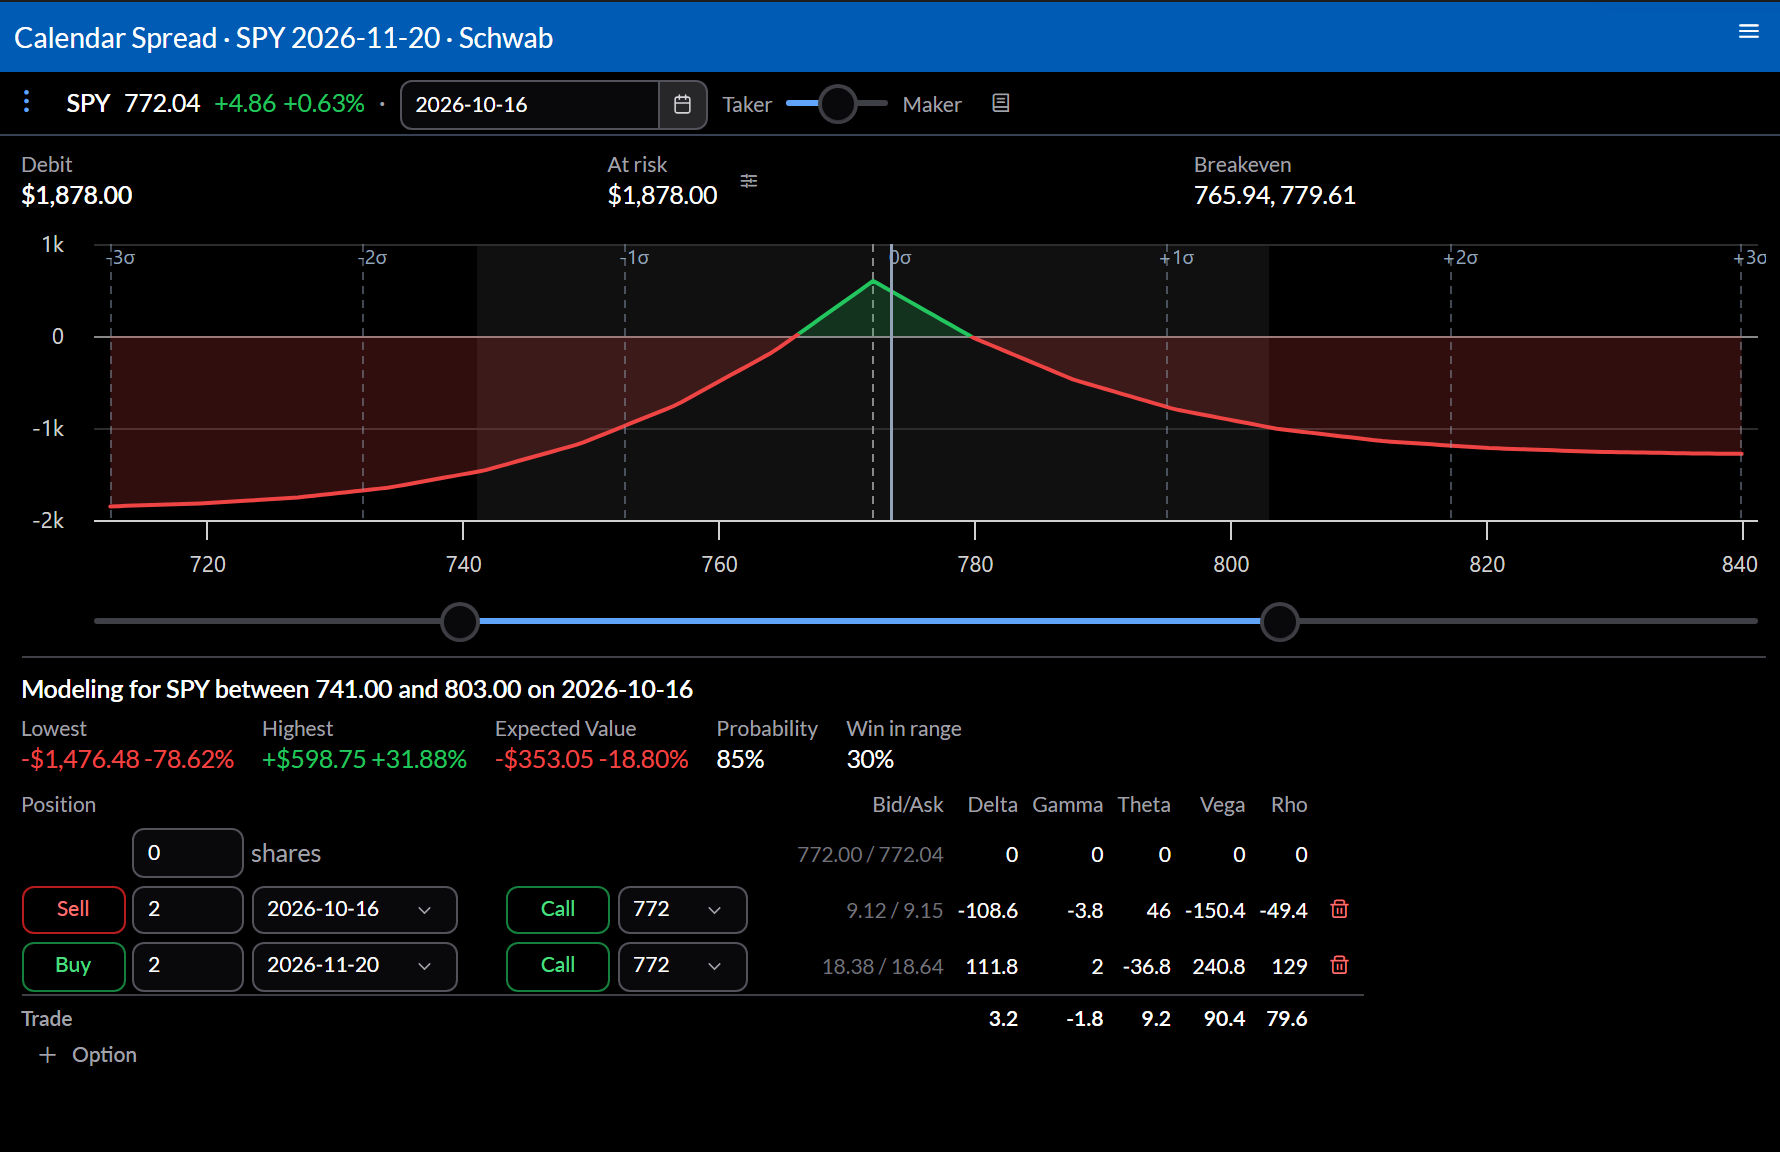Click Highest value +$598.75 +31.88%
1780x1152 pixels.
[x=364, y=759]
